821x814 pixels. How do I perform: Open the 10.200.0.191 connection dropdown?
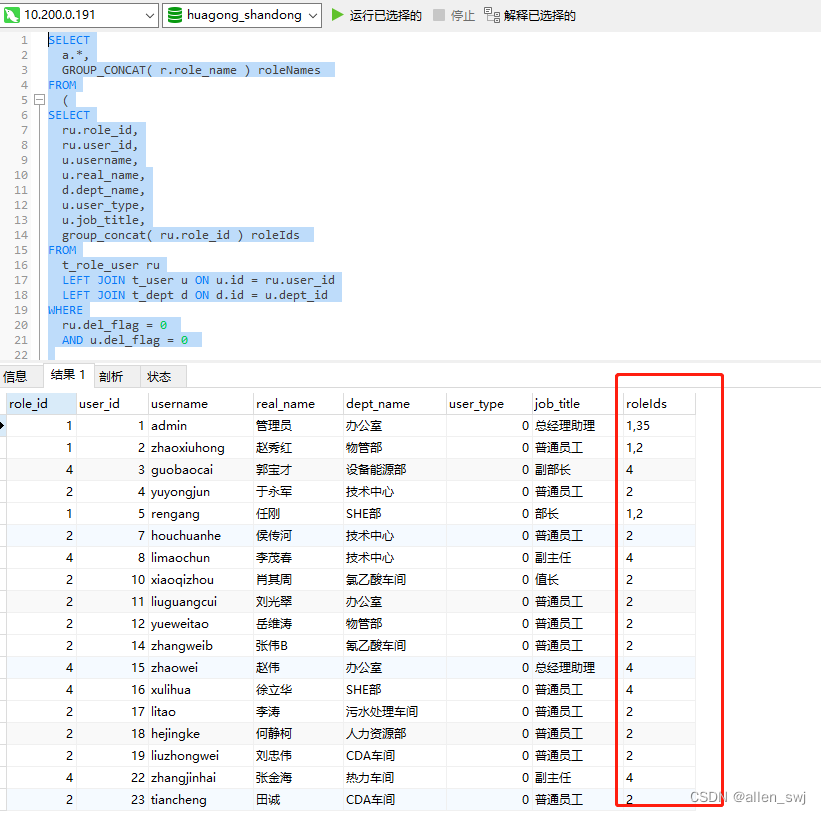(149, 15)
